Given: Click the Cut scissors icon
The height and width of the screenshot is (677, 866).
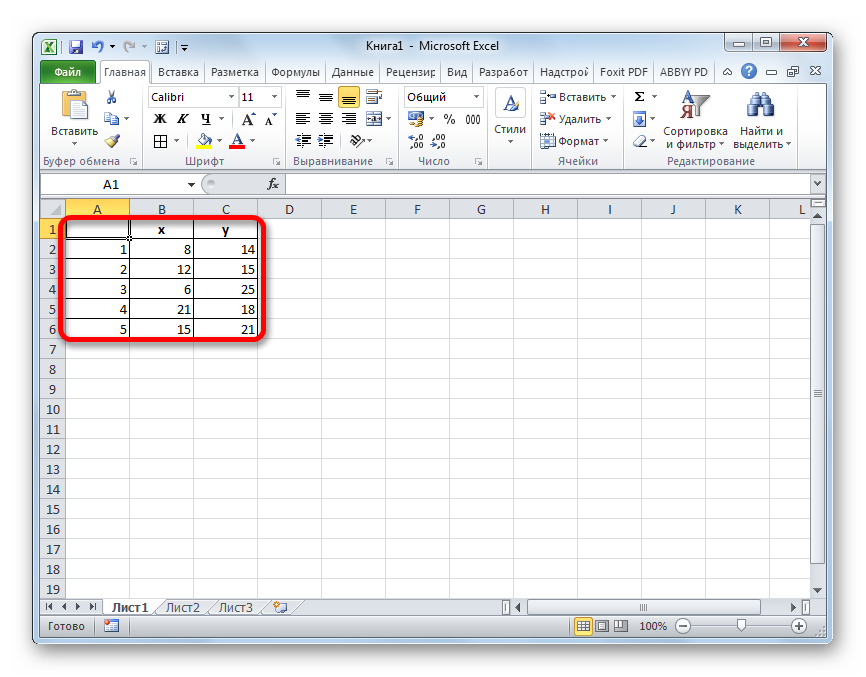Looking at the screenshot, I should pos(112,97).
